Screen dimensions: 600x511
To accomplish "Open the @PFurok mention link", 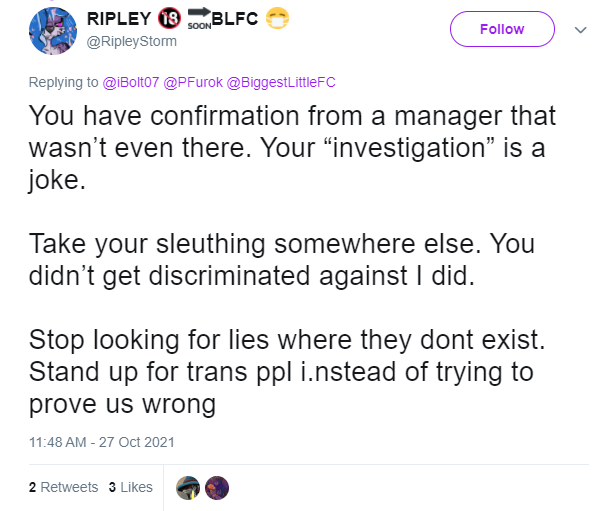I will coord(193,82).
